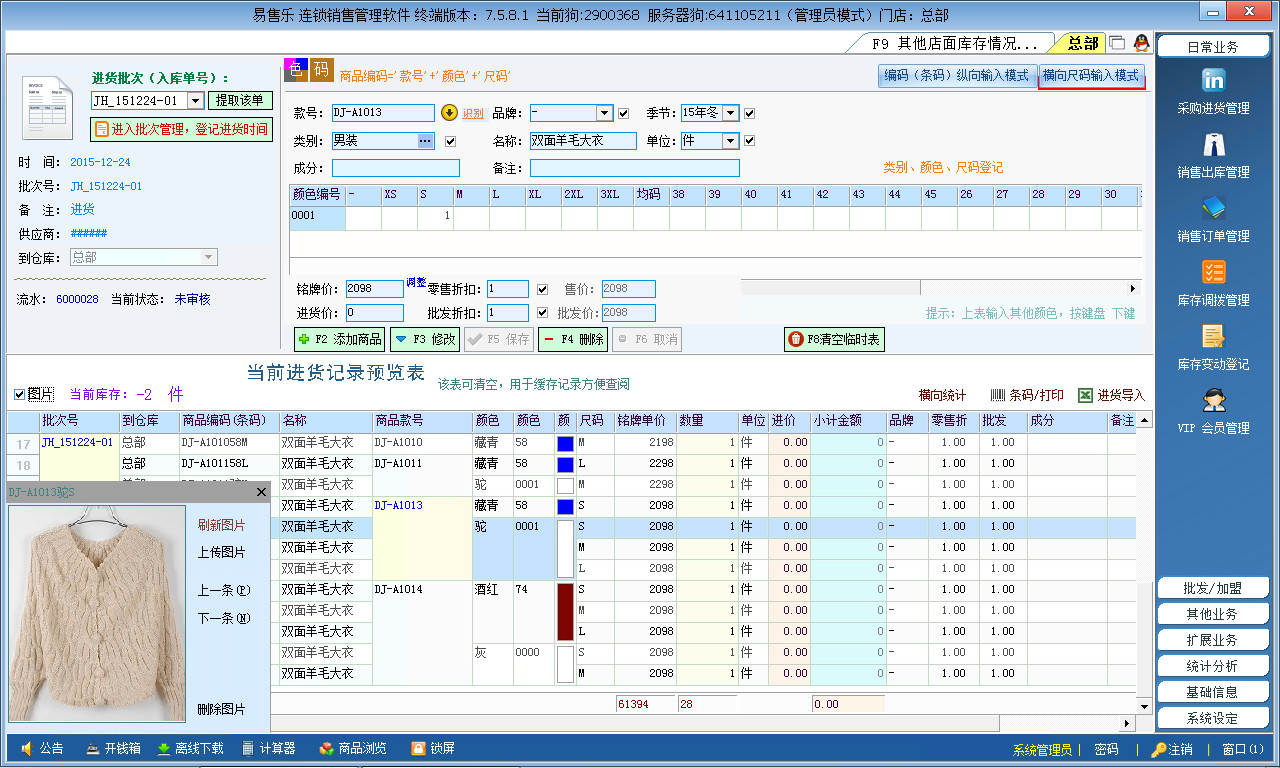Open VIP 会员管理 member icon
1280x768 pixels.
point(1213,401)
